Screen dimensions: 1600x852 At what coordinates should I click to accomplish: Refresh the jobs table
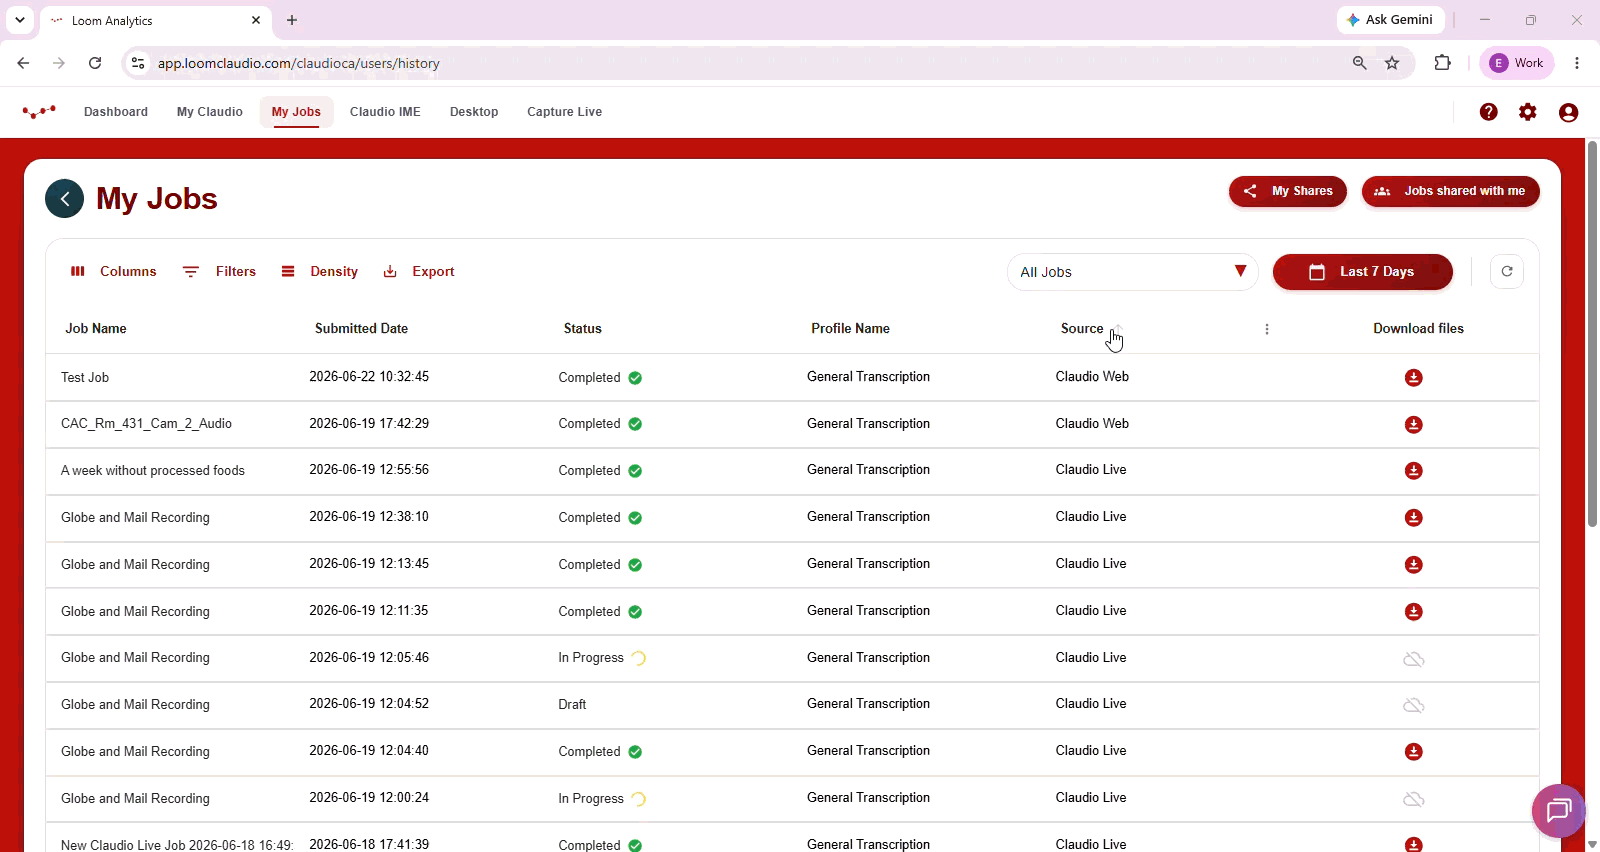tap(1507, 271)
